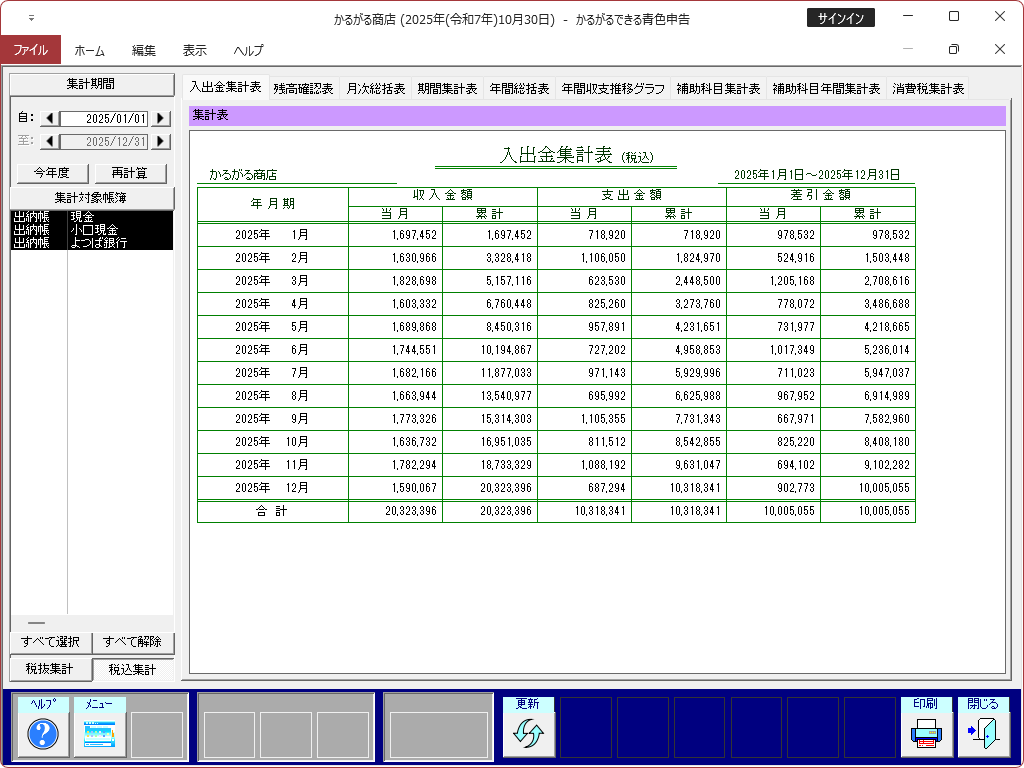Image resolution: width=1024 pixels, height=768 pixels.
Task: Click the quick access toolbar customize arrow
Action: point(30,18)
